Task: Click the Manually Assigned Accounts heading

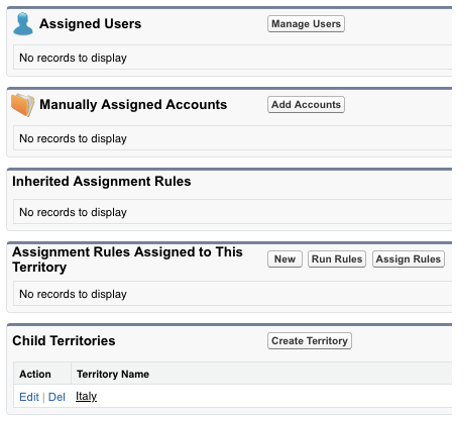Action: click(133, 105)
